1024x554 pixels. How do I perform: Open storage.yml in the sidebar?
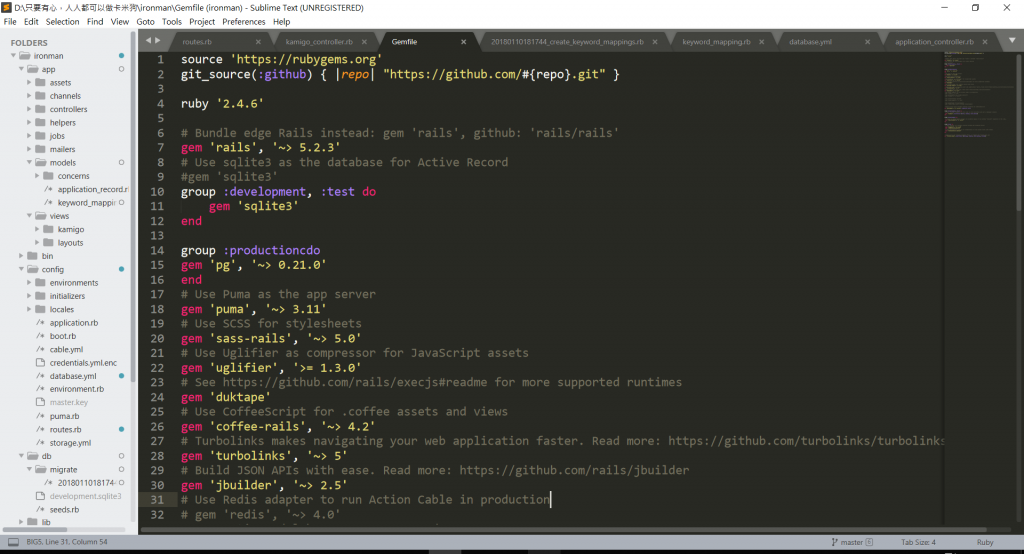(70, 443)
